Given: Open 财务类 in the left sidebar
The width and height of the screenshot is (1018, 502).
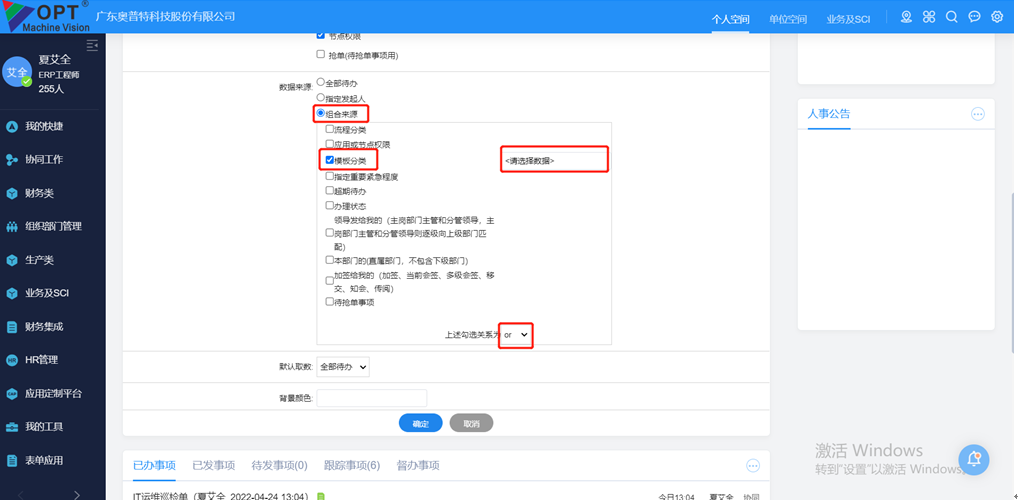Looking at the screenshot, I should (40, 193).
